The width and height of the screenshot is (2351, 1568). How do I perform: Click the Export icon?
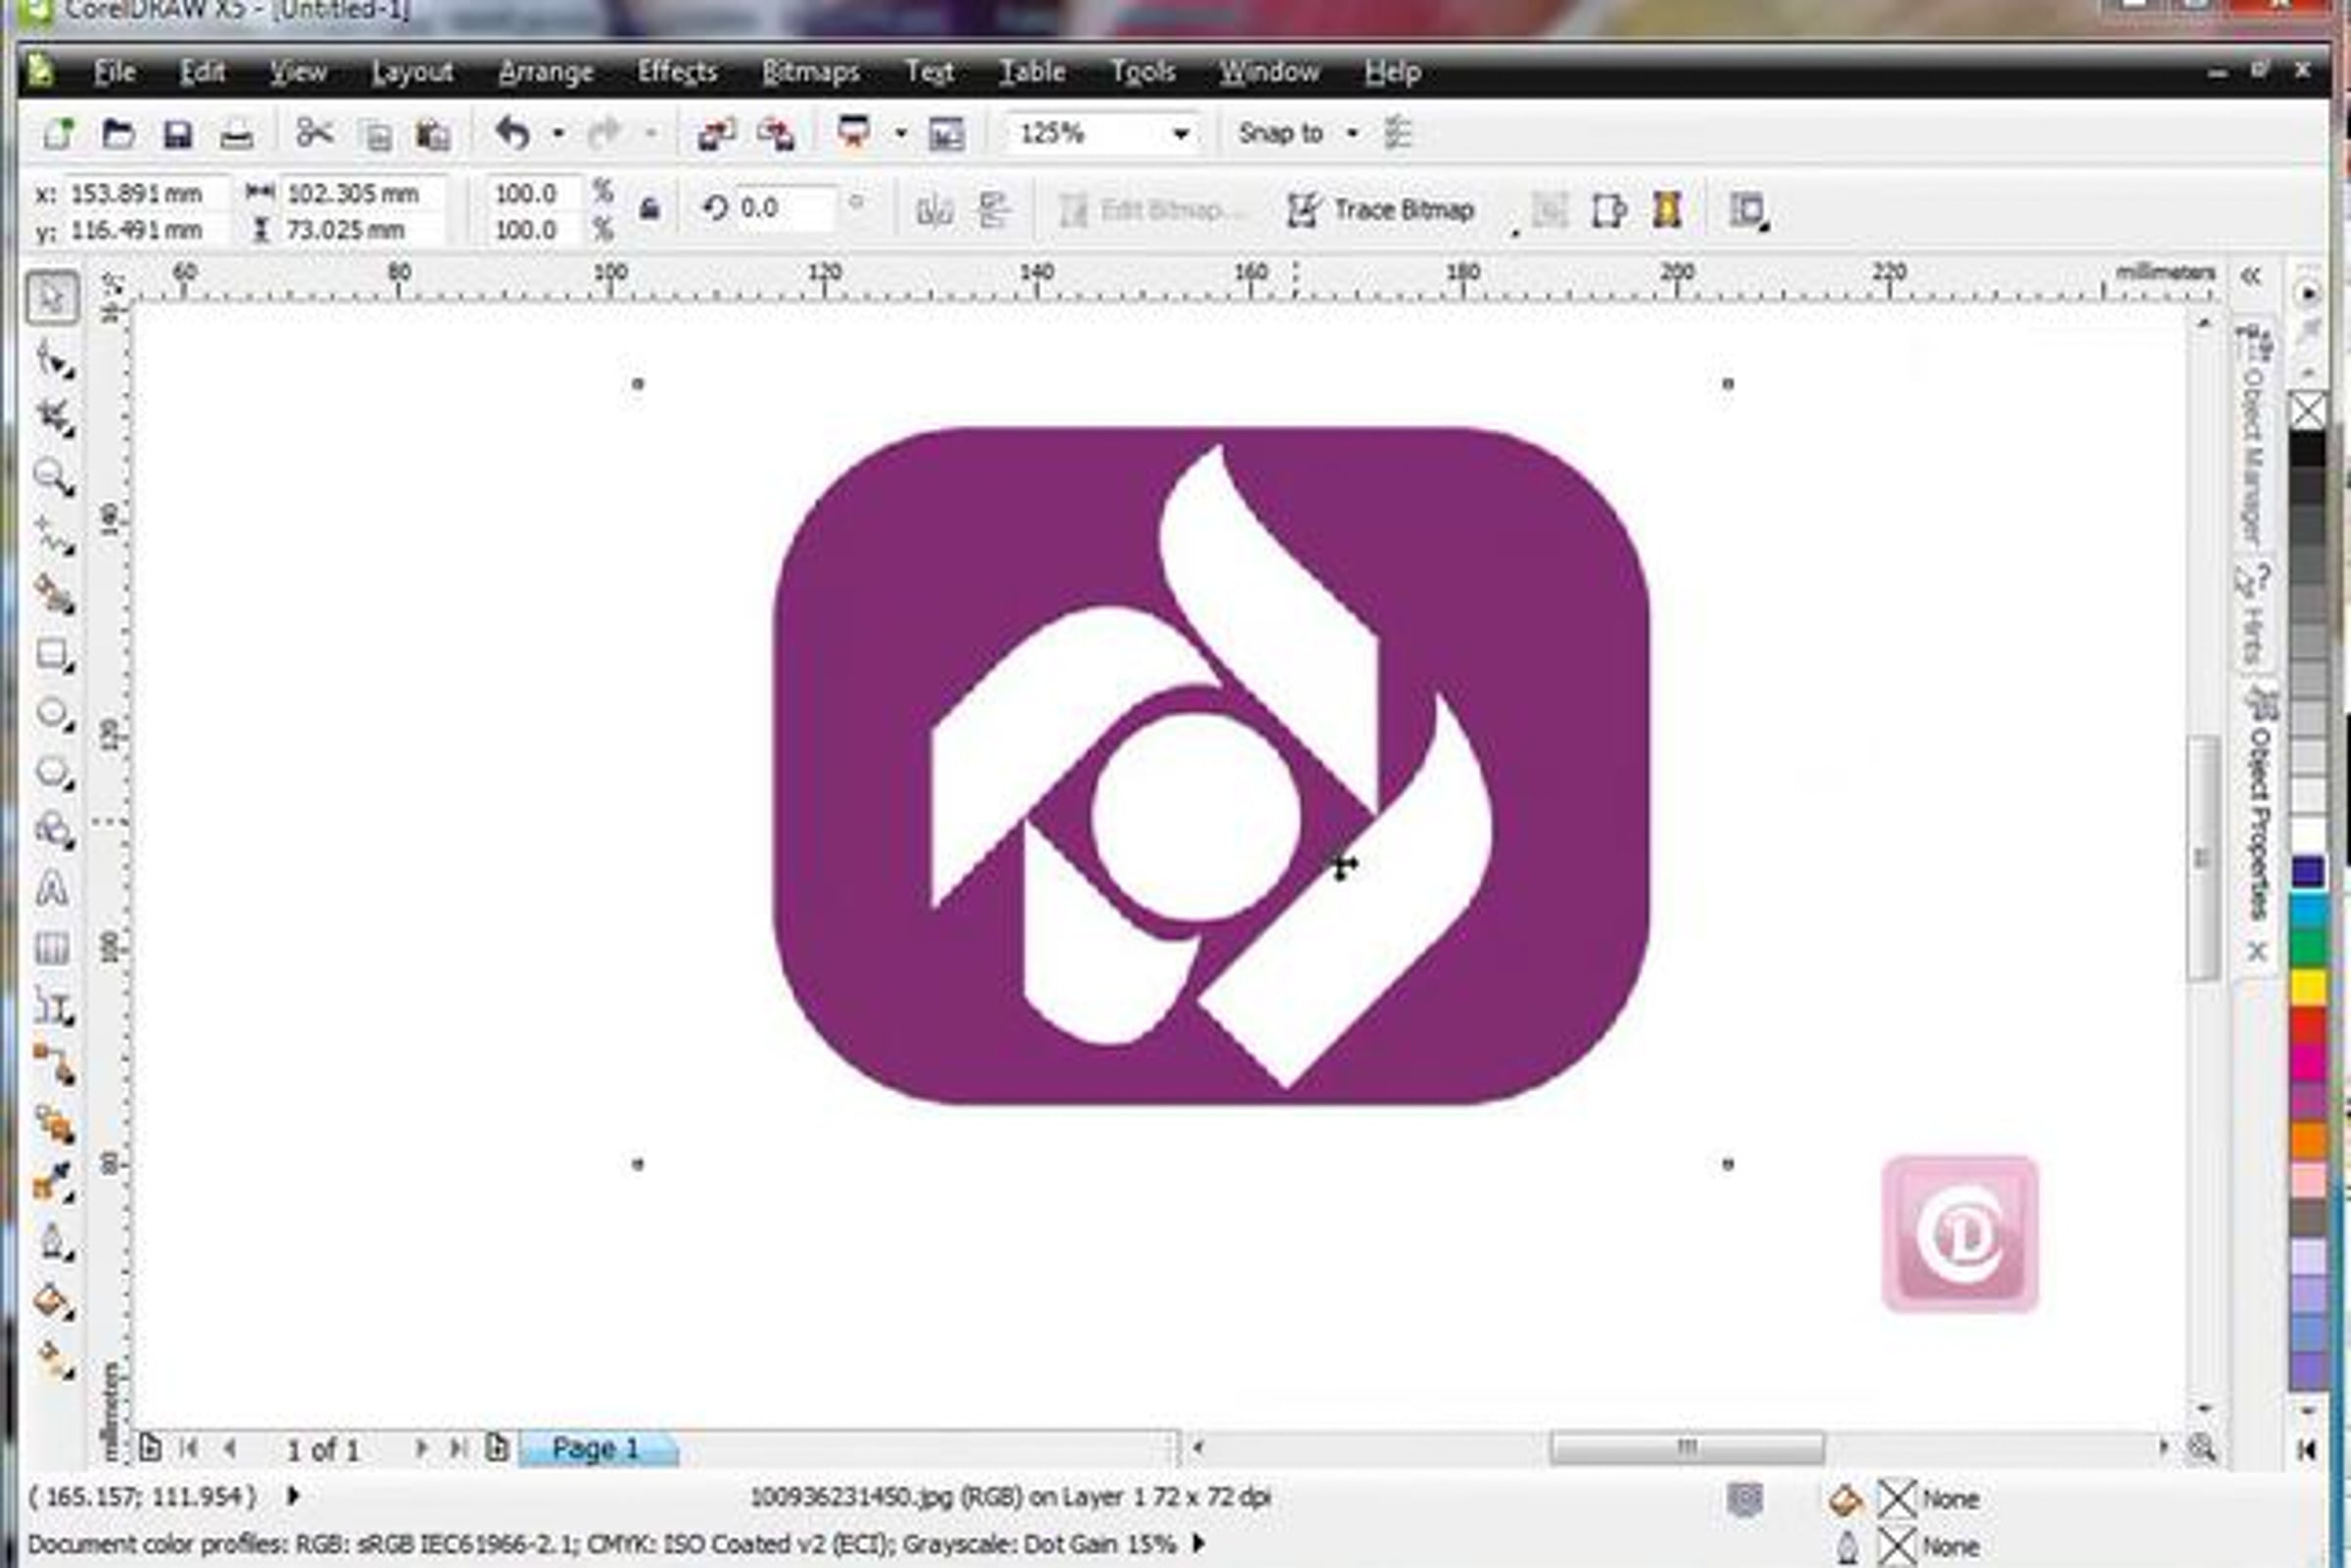click(776, 133)
